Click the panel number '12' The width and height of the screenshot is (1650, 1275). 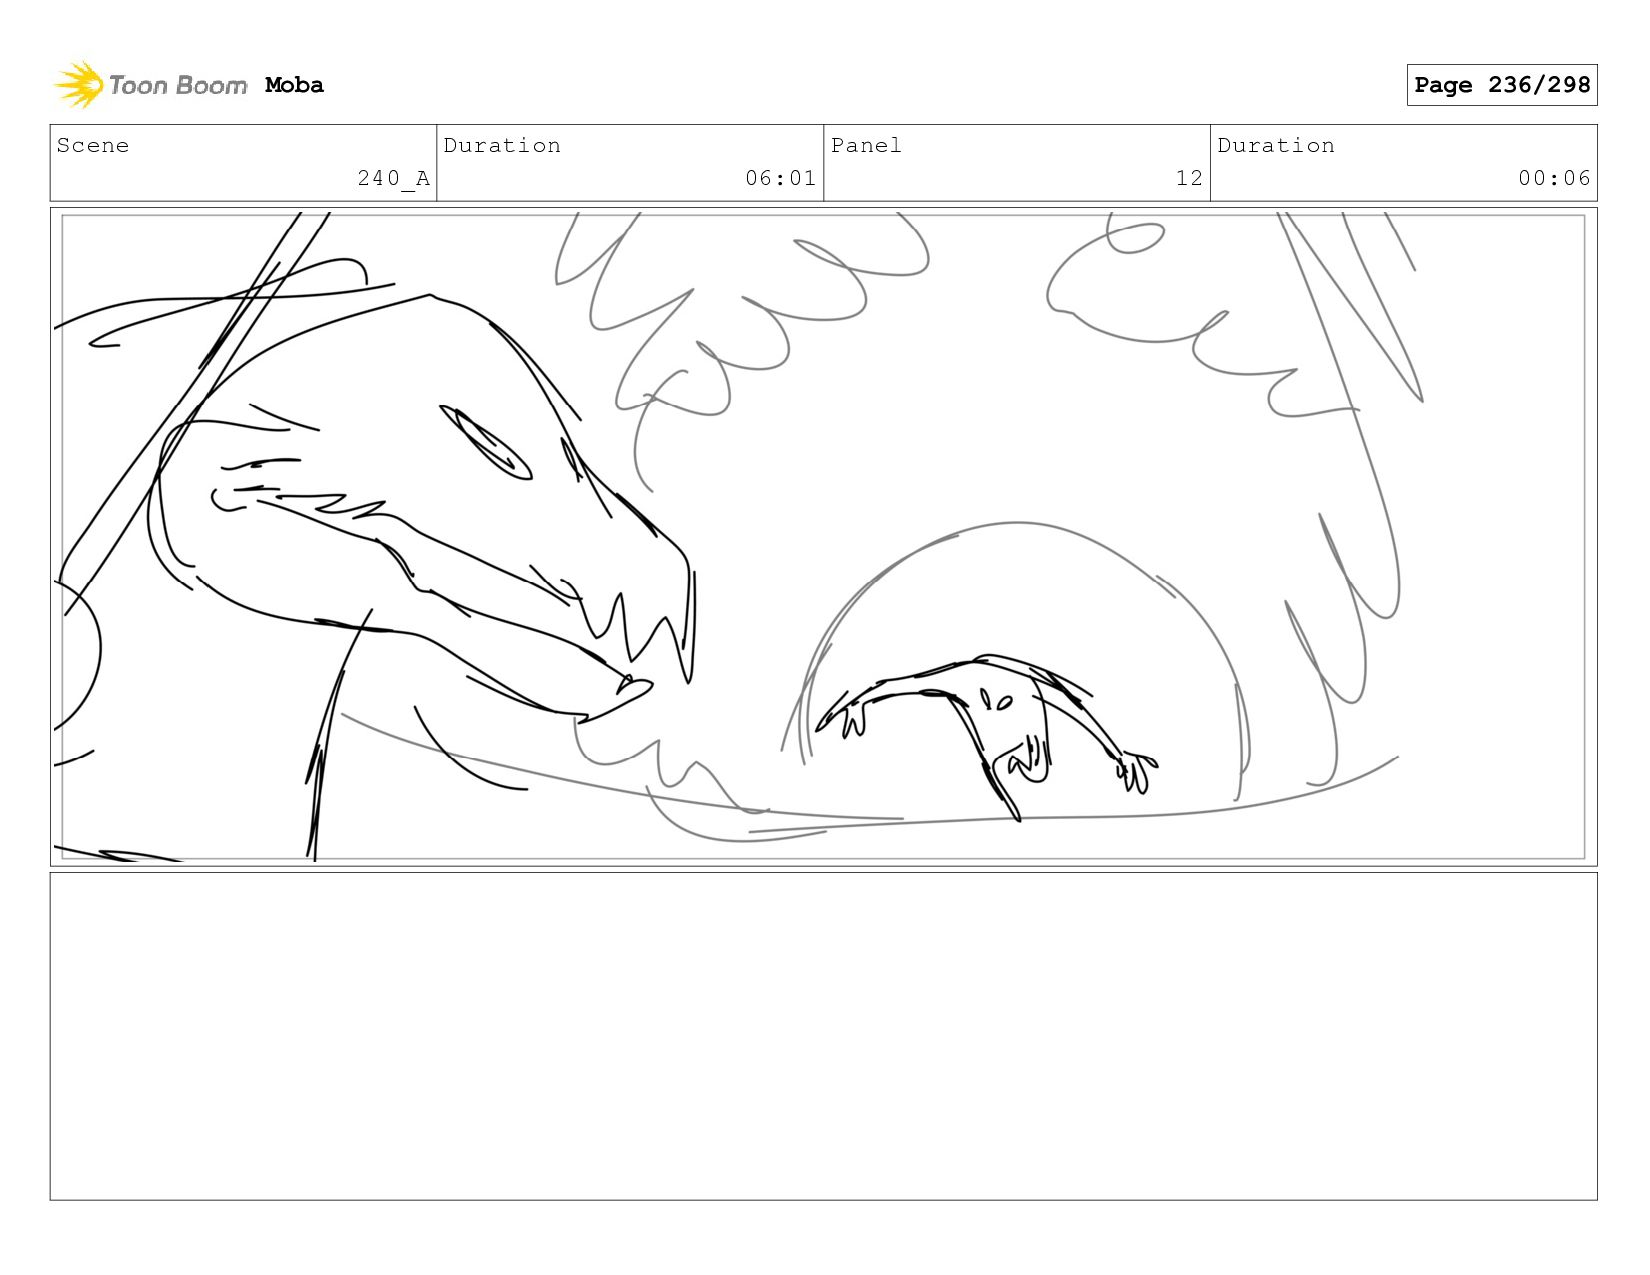point(1189,178)
